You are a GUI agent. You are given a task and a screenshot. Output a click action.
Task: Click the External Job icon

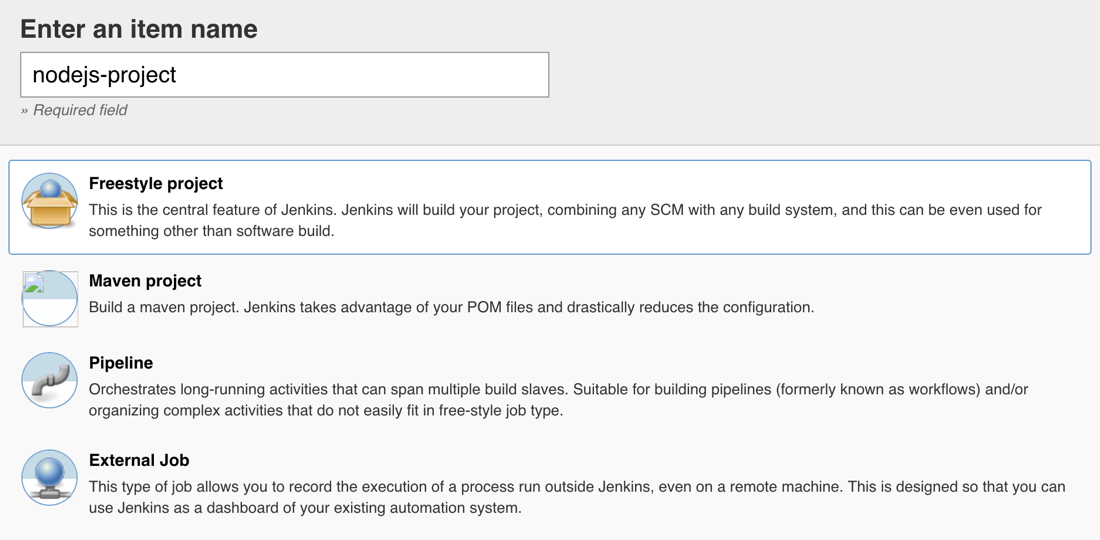click(x=49, y=477)
